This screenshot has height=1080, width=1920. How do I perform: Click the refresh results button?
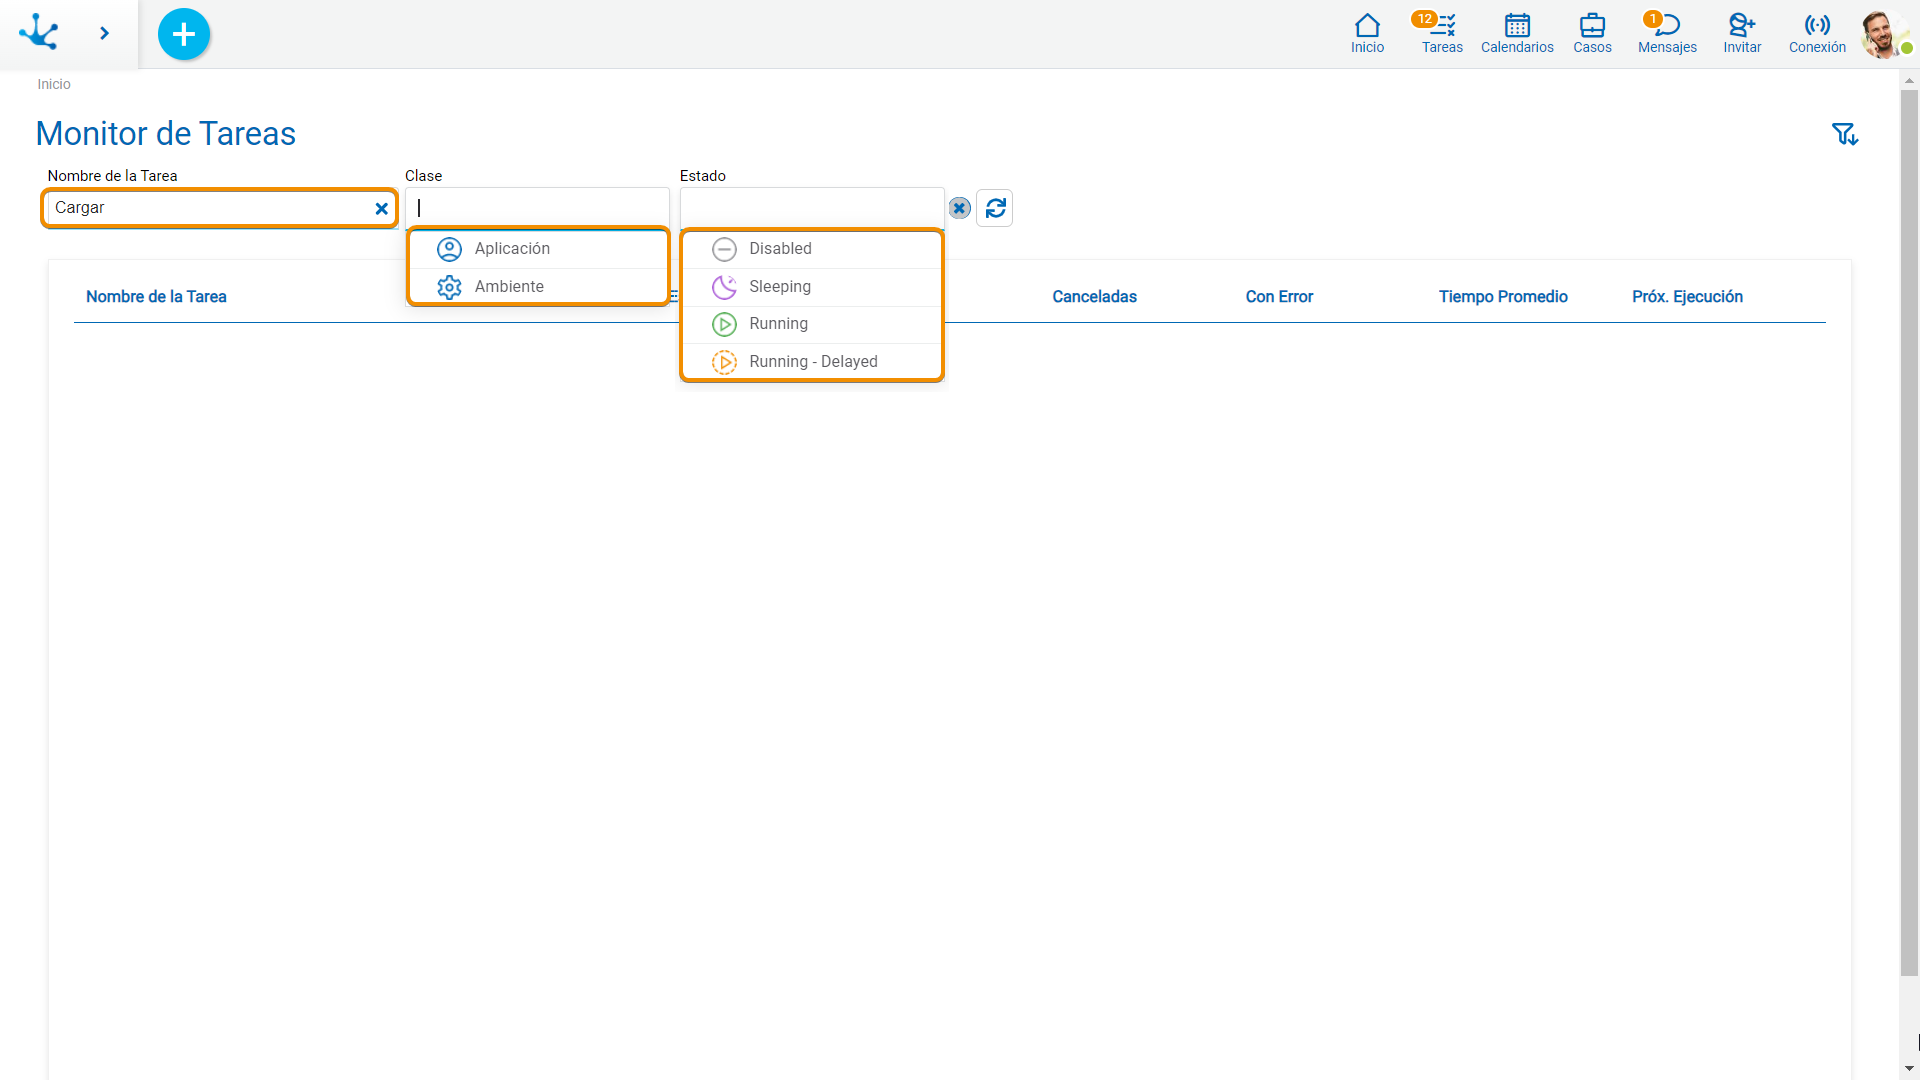(x=995, y=208)
